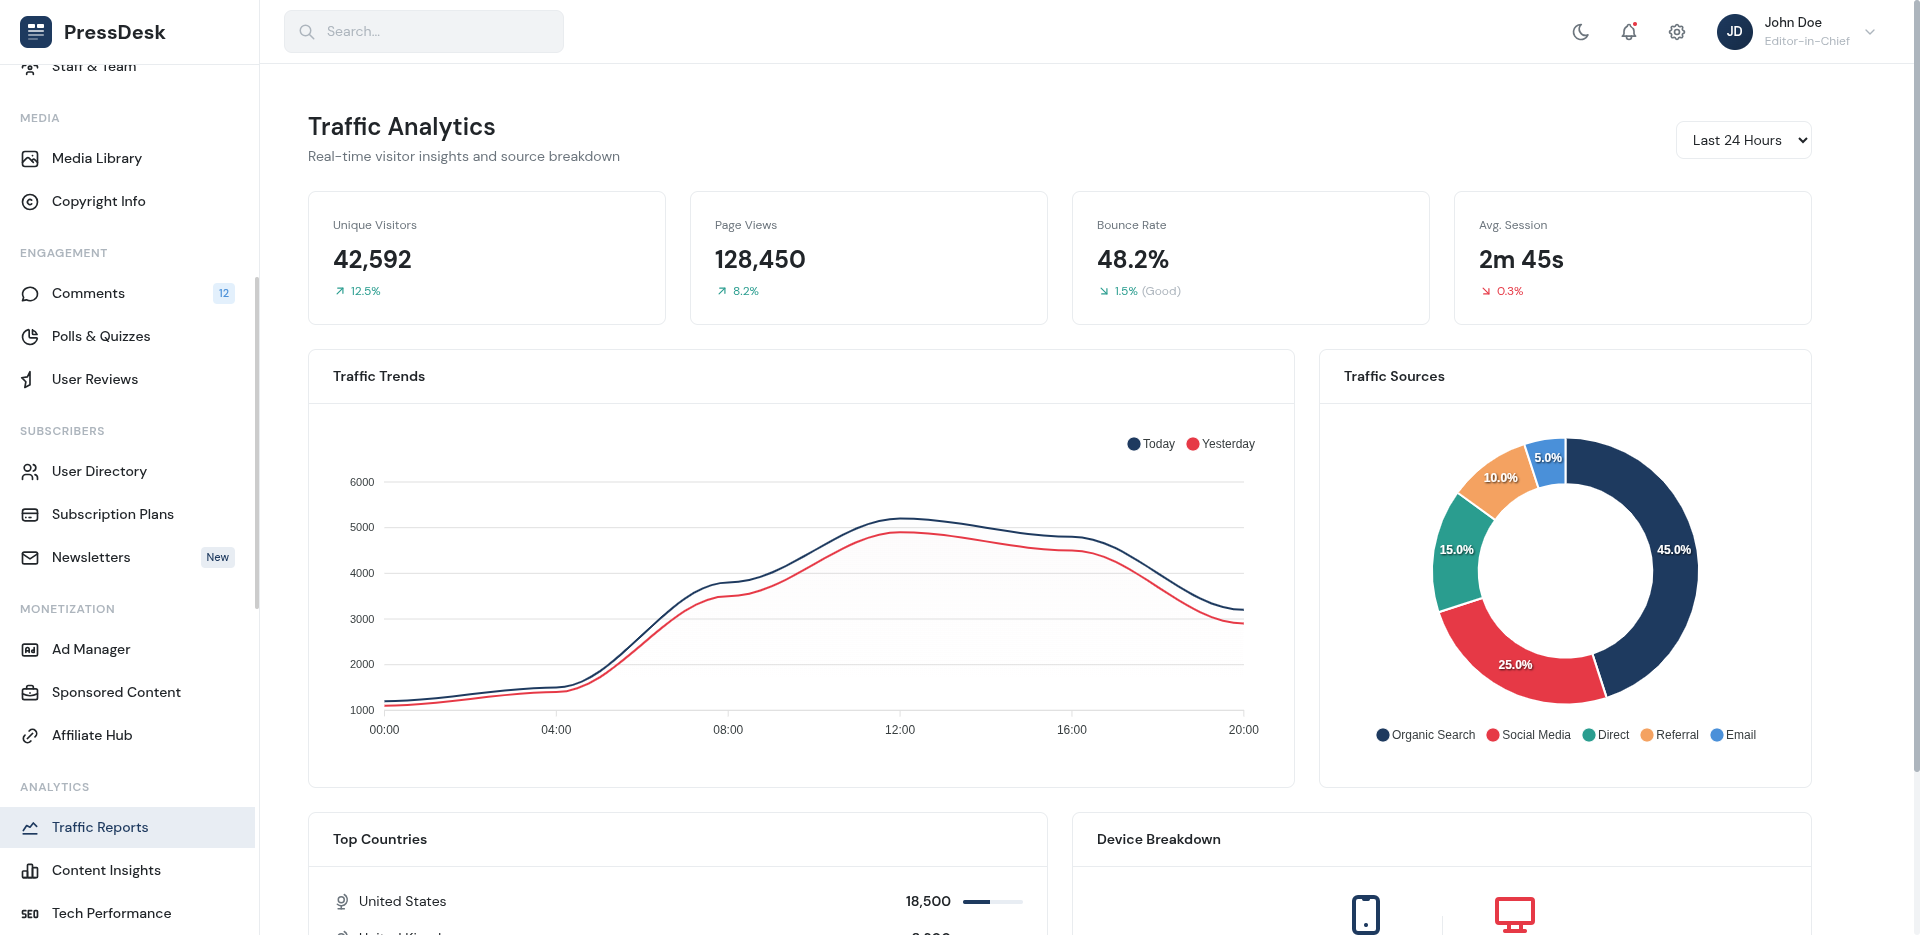Open Comments in the sidebar
Screen dimensions: 1920x935
pyautogui.click(x=88, y=294)
